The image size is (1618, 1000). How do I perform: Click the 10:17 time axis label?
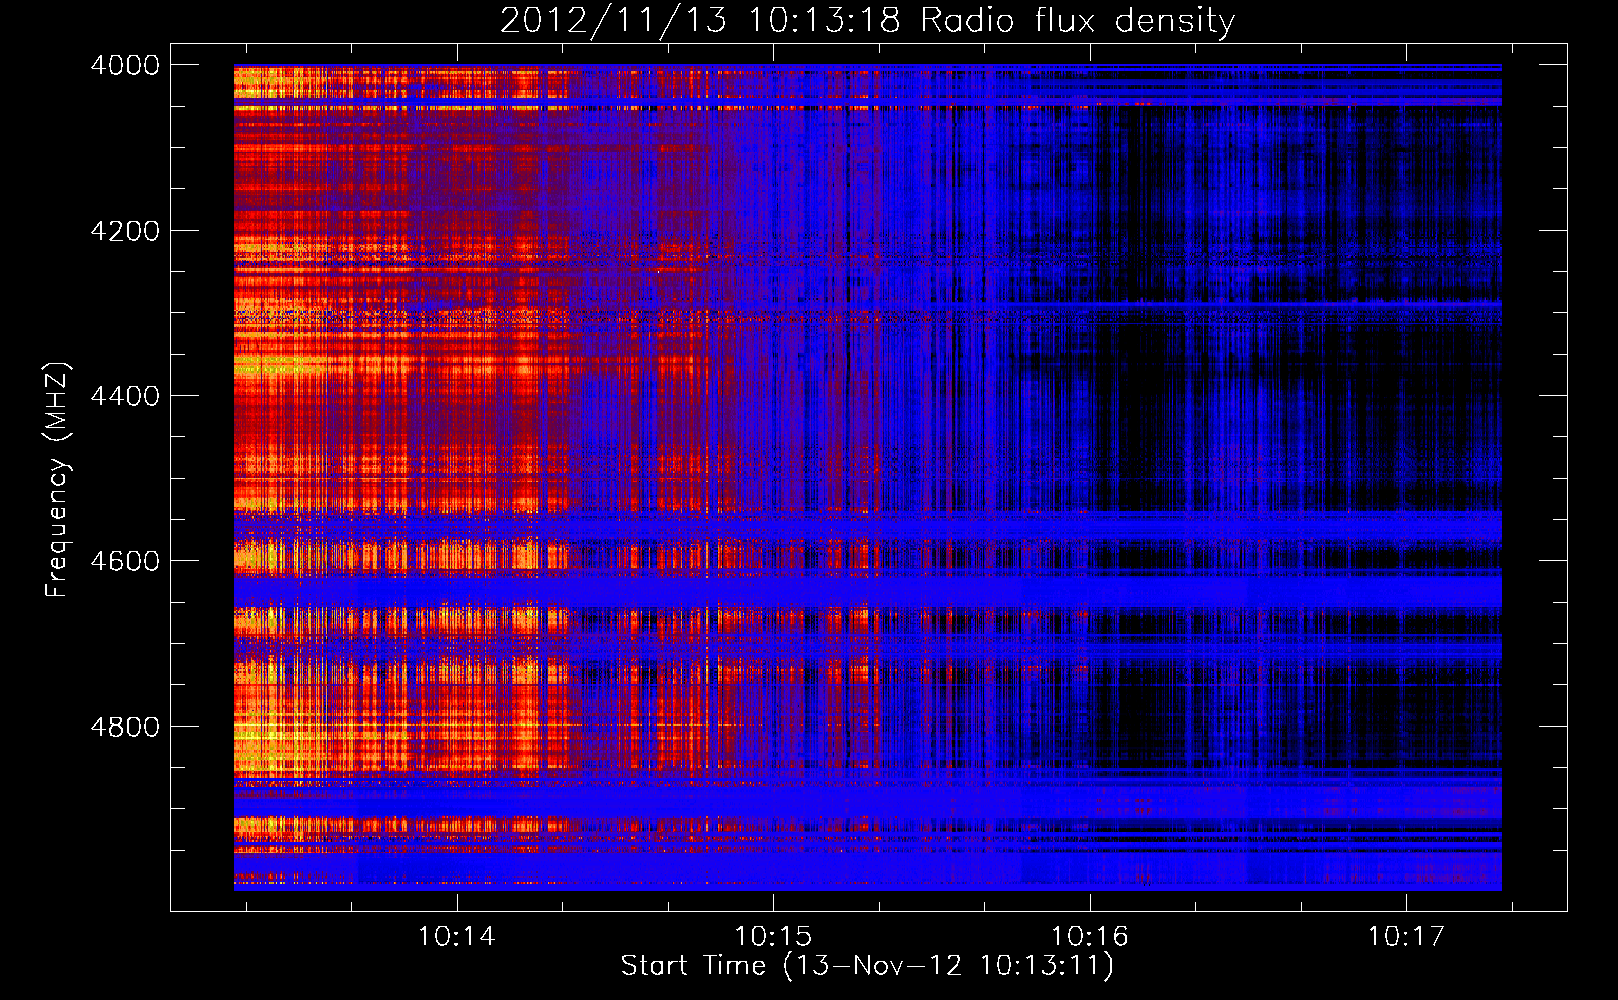(1406, 937)
